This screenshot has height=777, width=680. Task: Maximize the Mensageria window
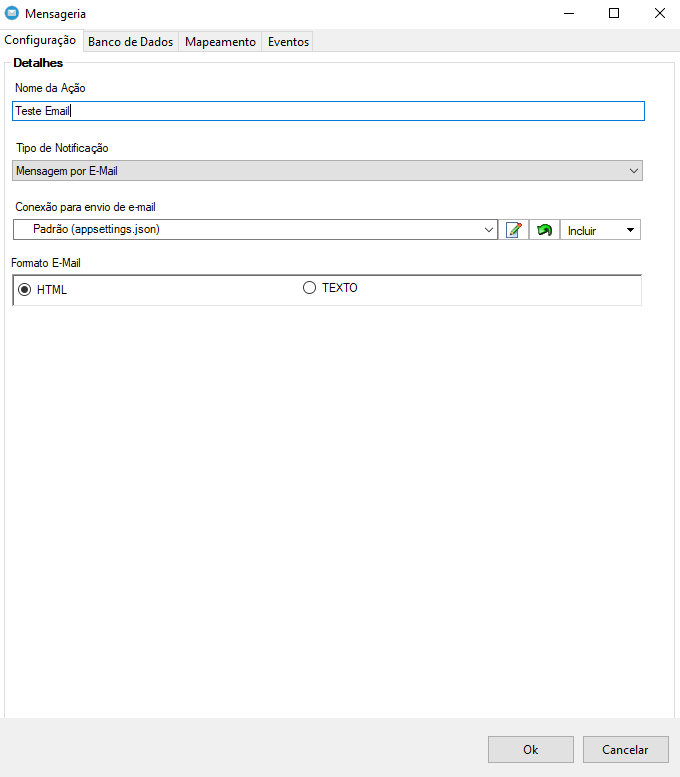pos(614,13)
